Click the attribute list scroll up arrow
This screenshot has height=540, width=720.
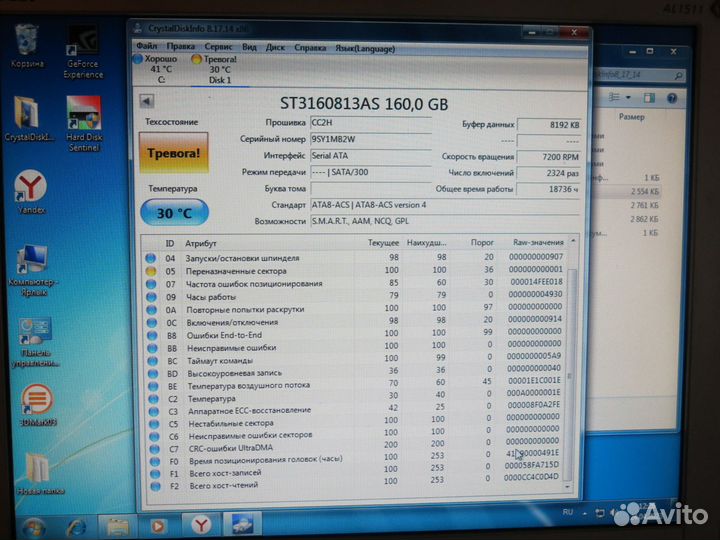(x=573, y=241)
